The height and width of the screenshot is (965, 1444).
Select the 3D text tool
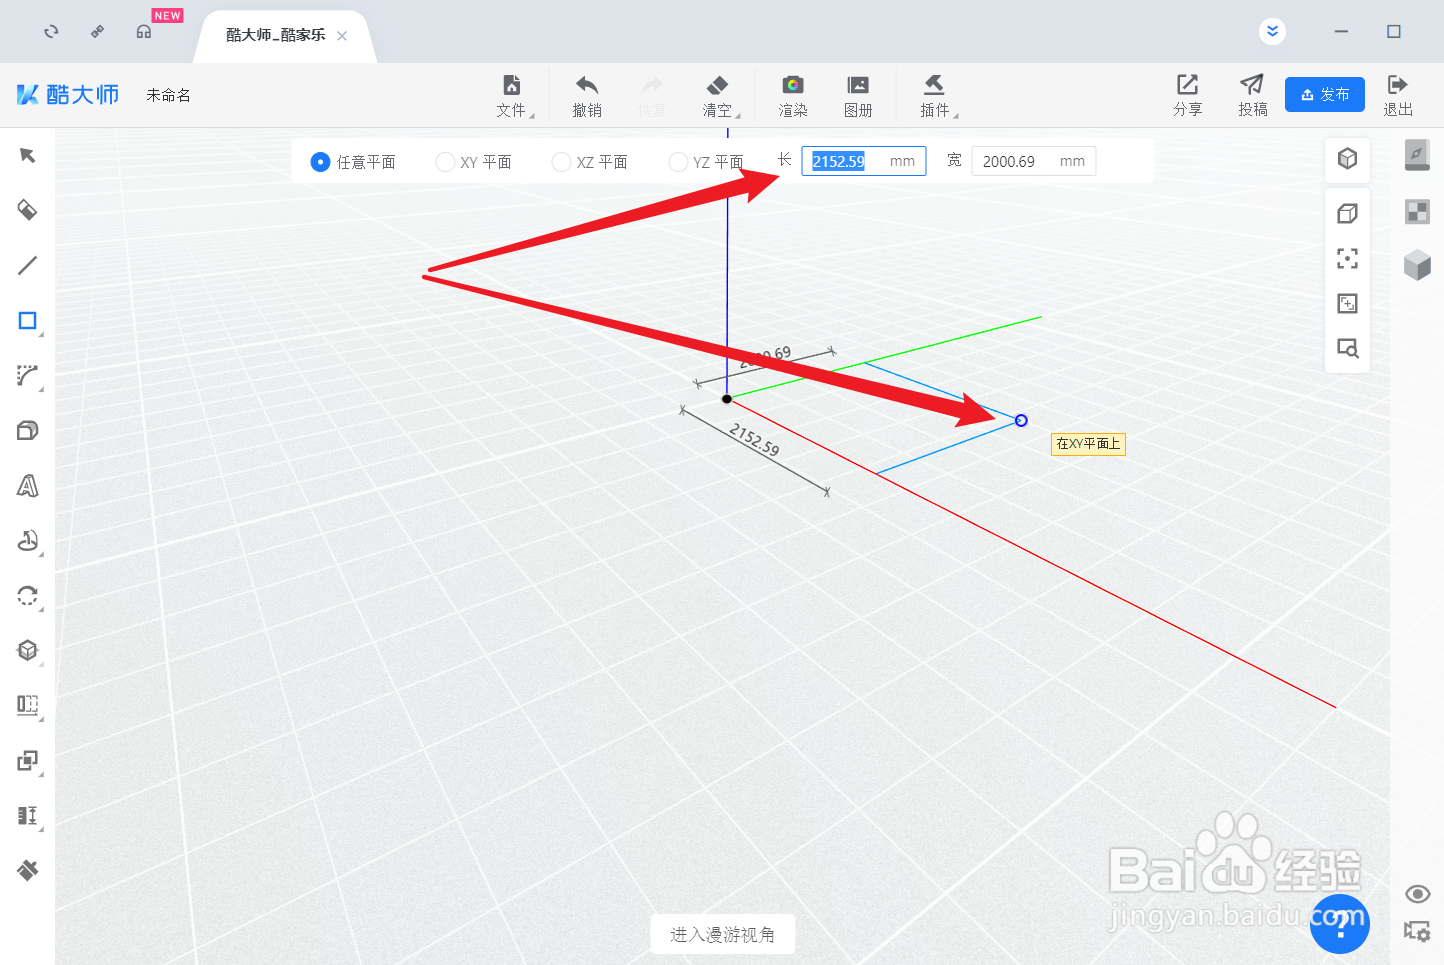click(27, 486)
